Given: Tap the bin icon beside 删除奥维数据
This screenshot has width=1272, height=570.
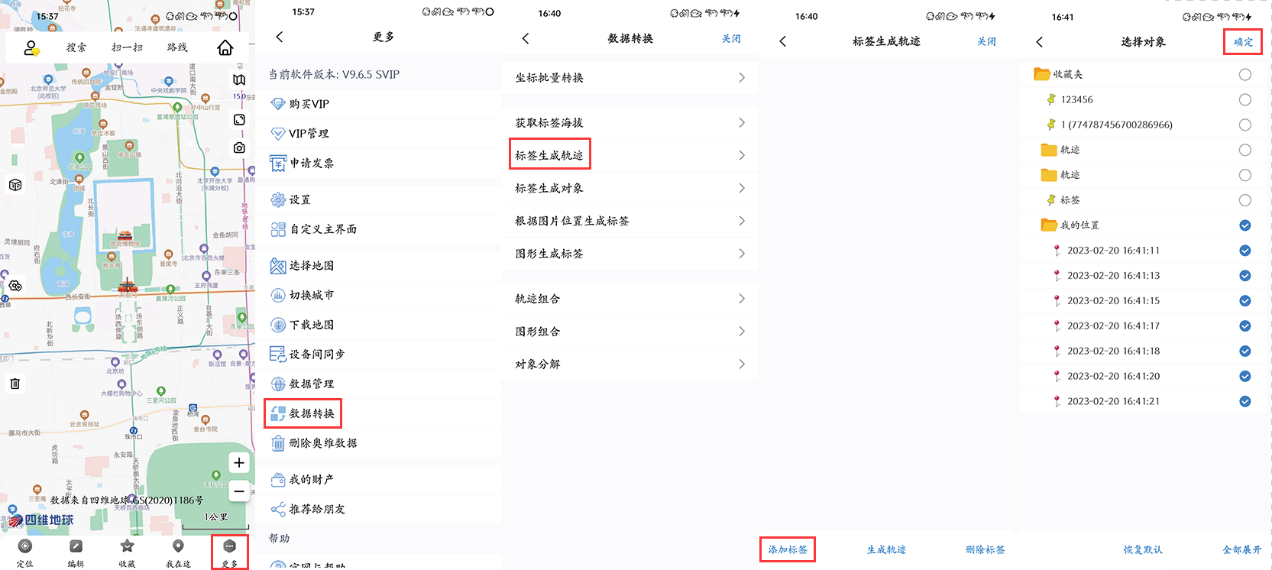Looking at the screenshot, I should click(278, 443).
